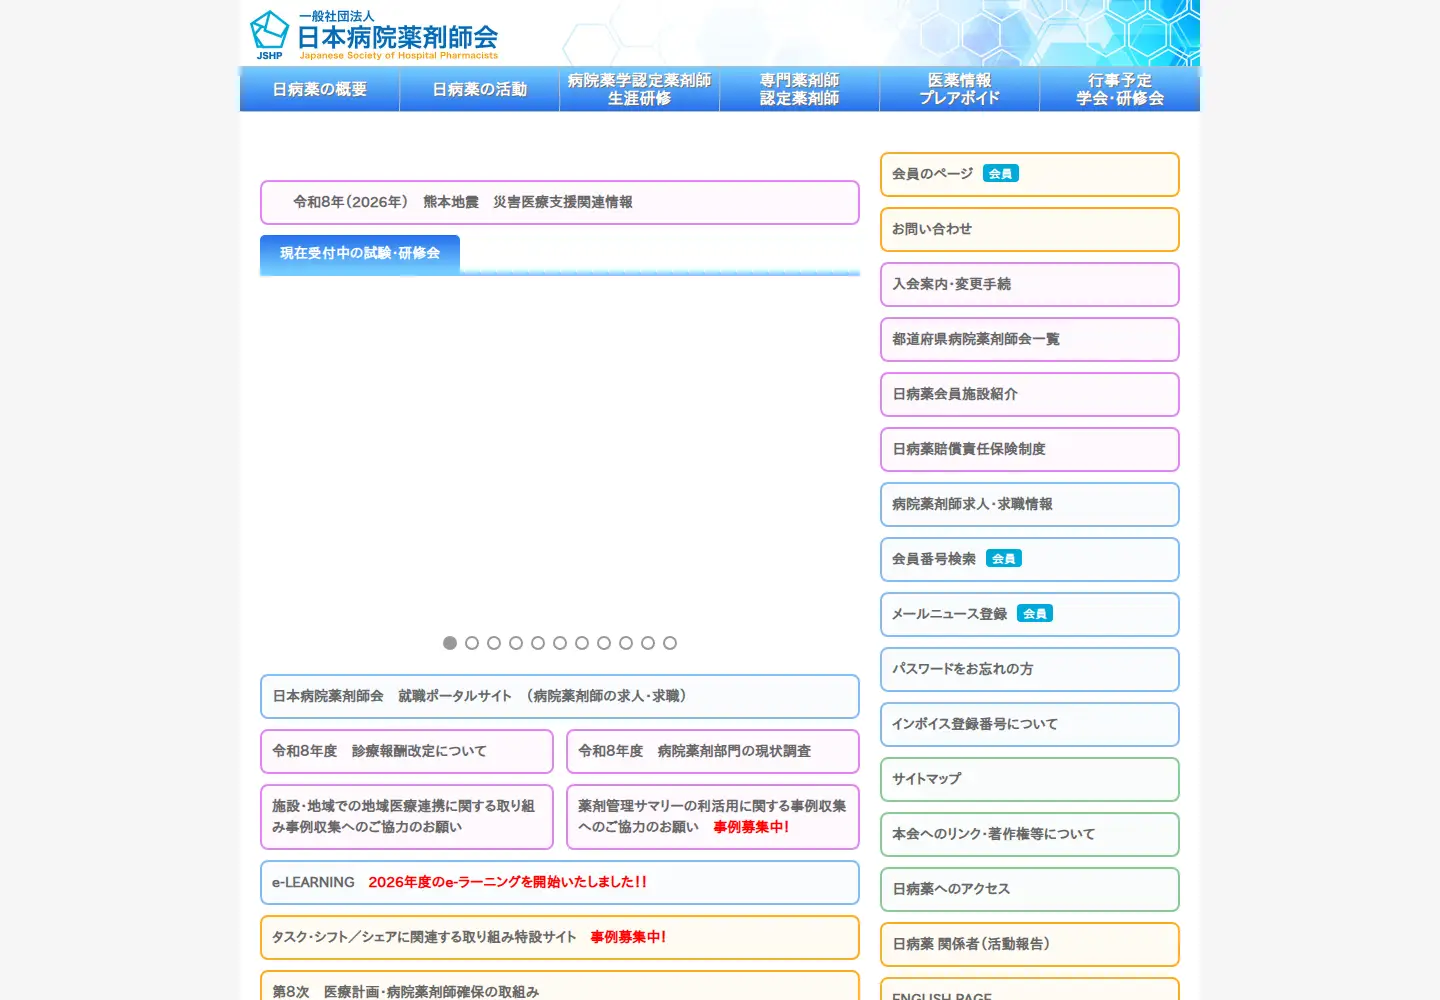Open 行事予定 学会・研修会 menu
Image resolution: width=1440 pixels, height=1000 pixels.
tap(1120, 89)
